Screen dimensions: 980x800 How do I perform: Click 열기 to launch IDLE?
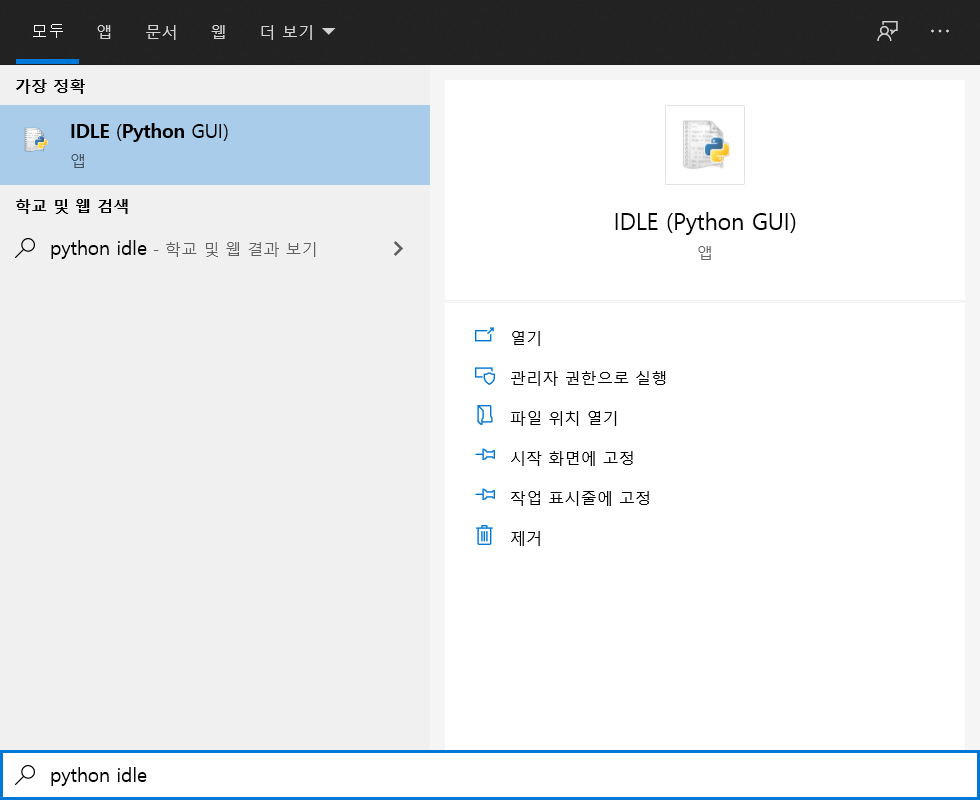pyautogui.click(x=529, y=336)
